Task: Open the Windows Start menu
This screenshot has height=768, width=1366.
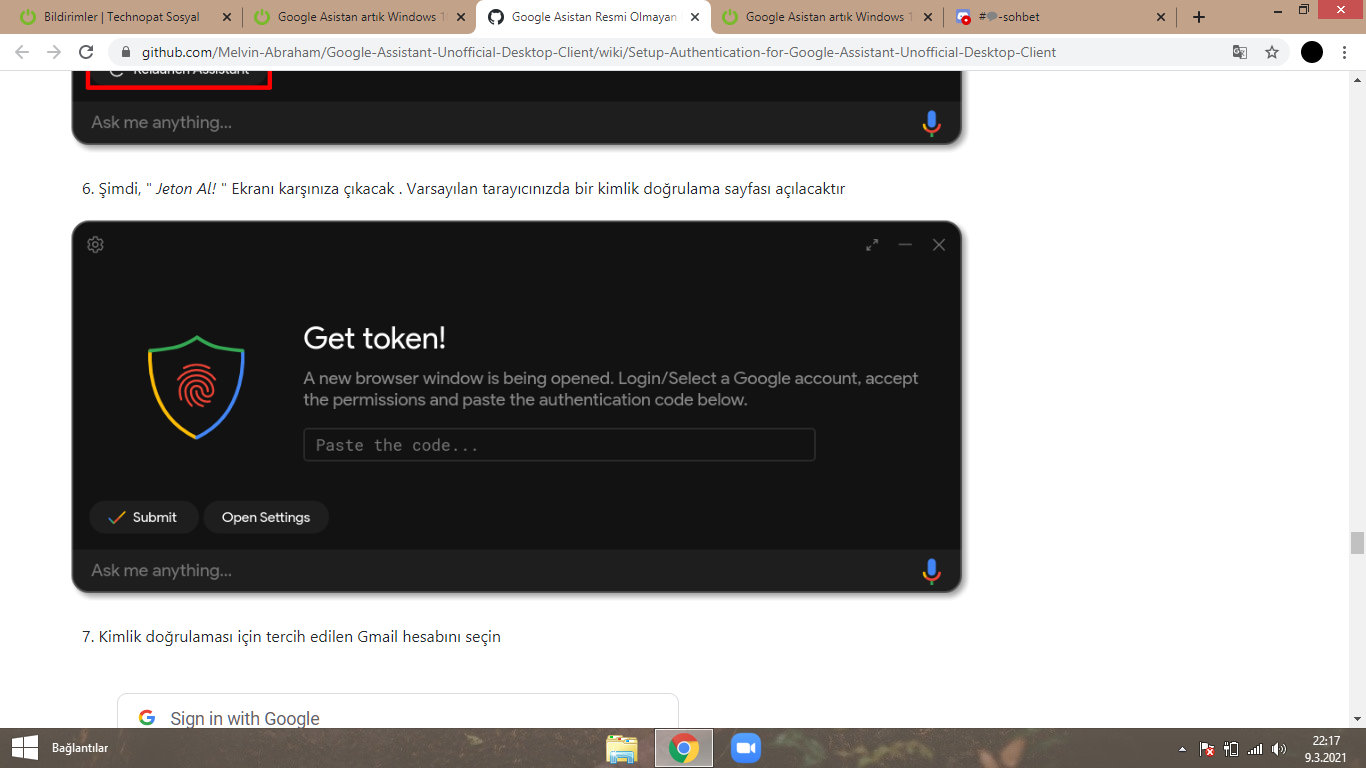Action: [x=24, y=747]
